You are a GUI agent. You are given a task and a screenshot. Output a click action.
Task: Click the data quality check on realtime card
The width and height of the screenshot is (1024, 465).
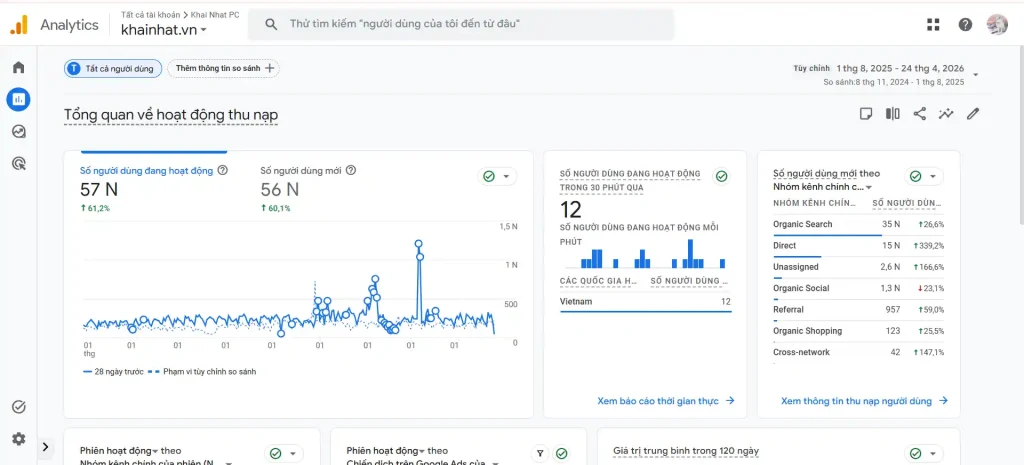coord(721,176)
